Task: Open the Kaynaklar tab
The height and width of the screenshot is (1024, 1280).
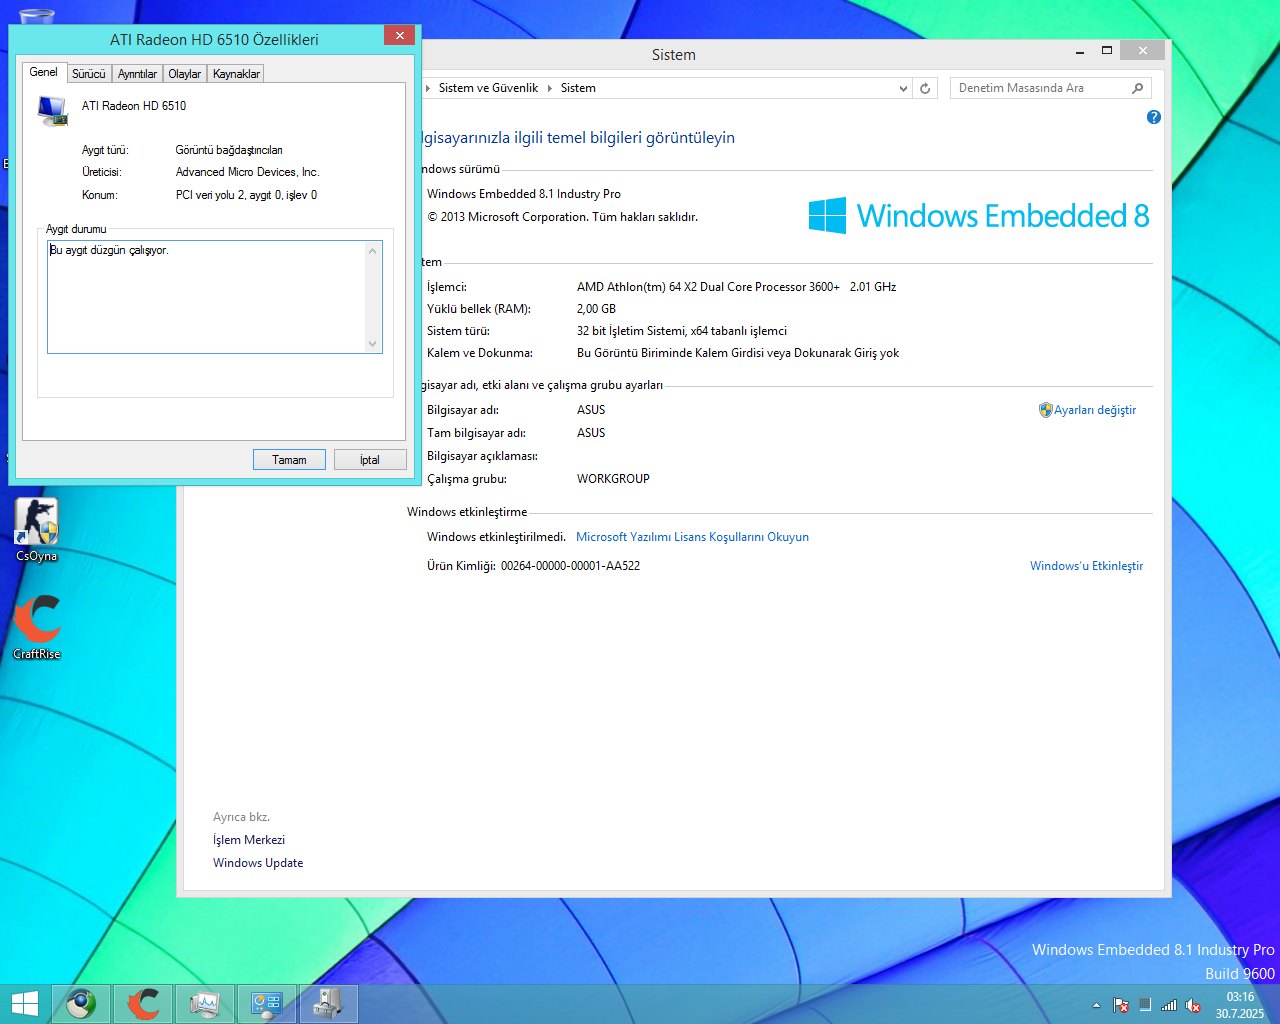Action: click(x=237, y=74)
